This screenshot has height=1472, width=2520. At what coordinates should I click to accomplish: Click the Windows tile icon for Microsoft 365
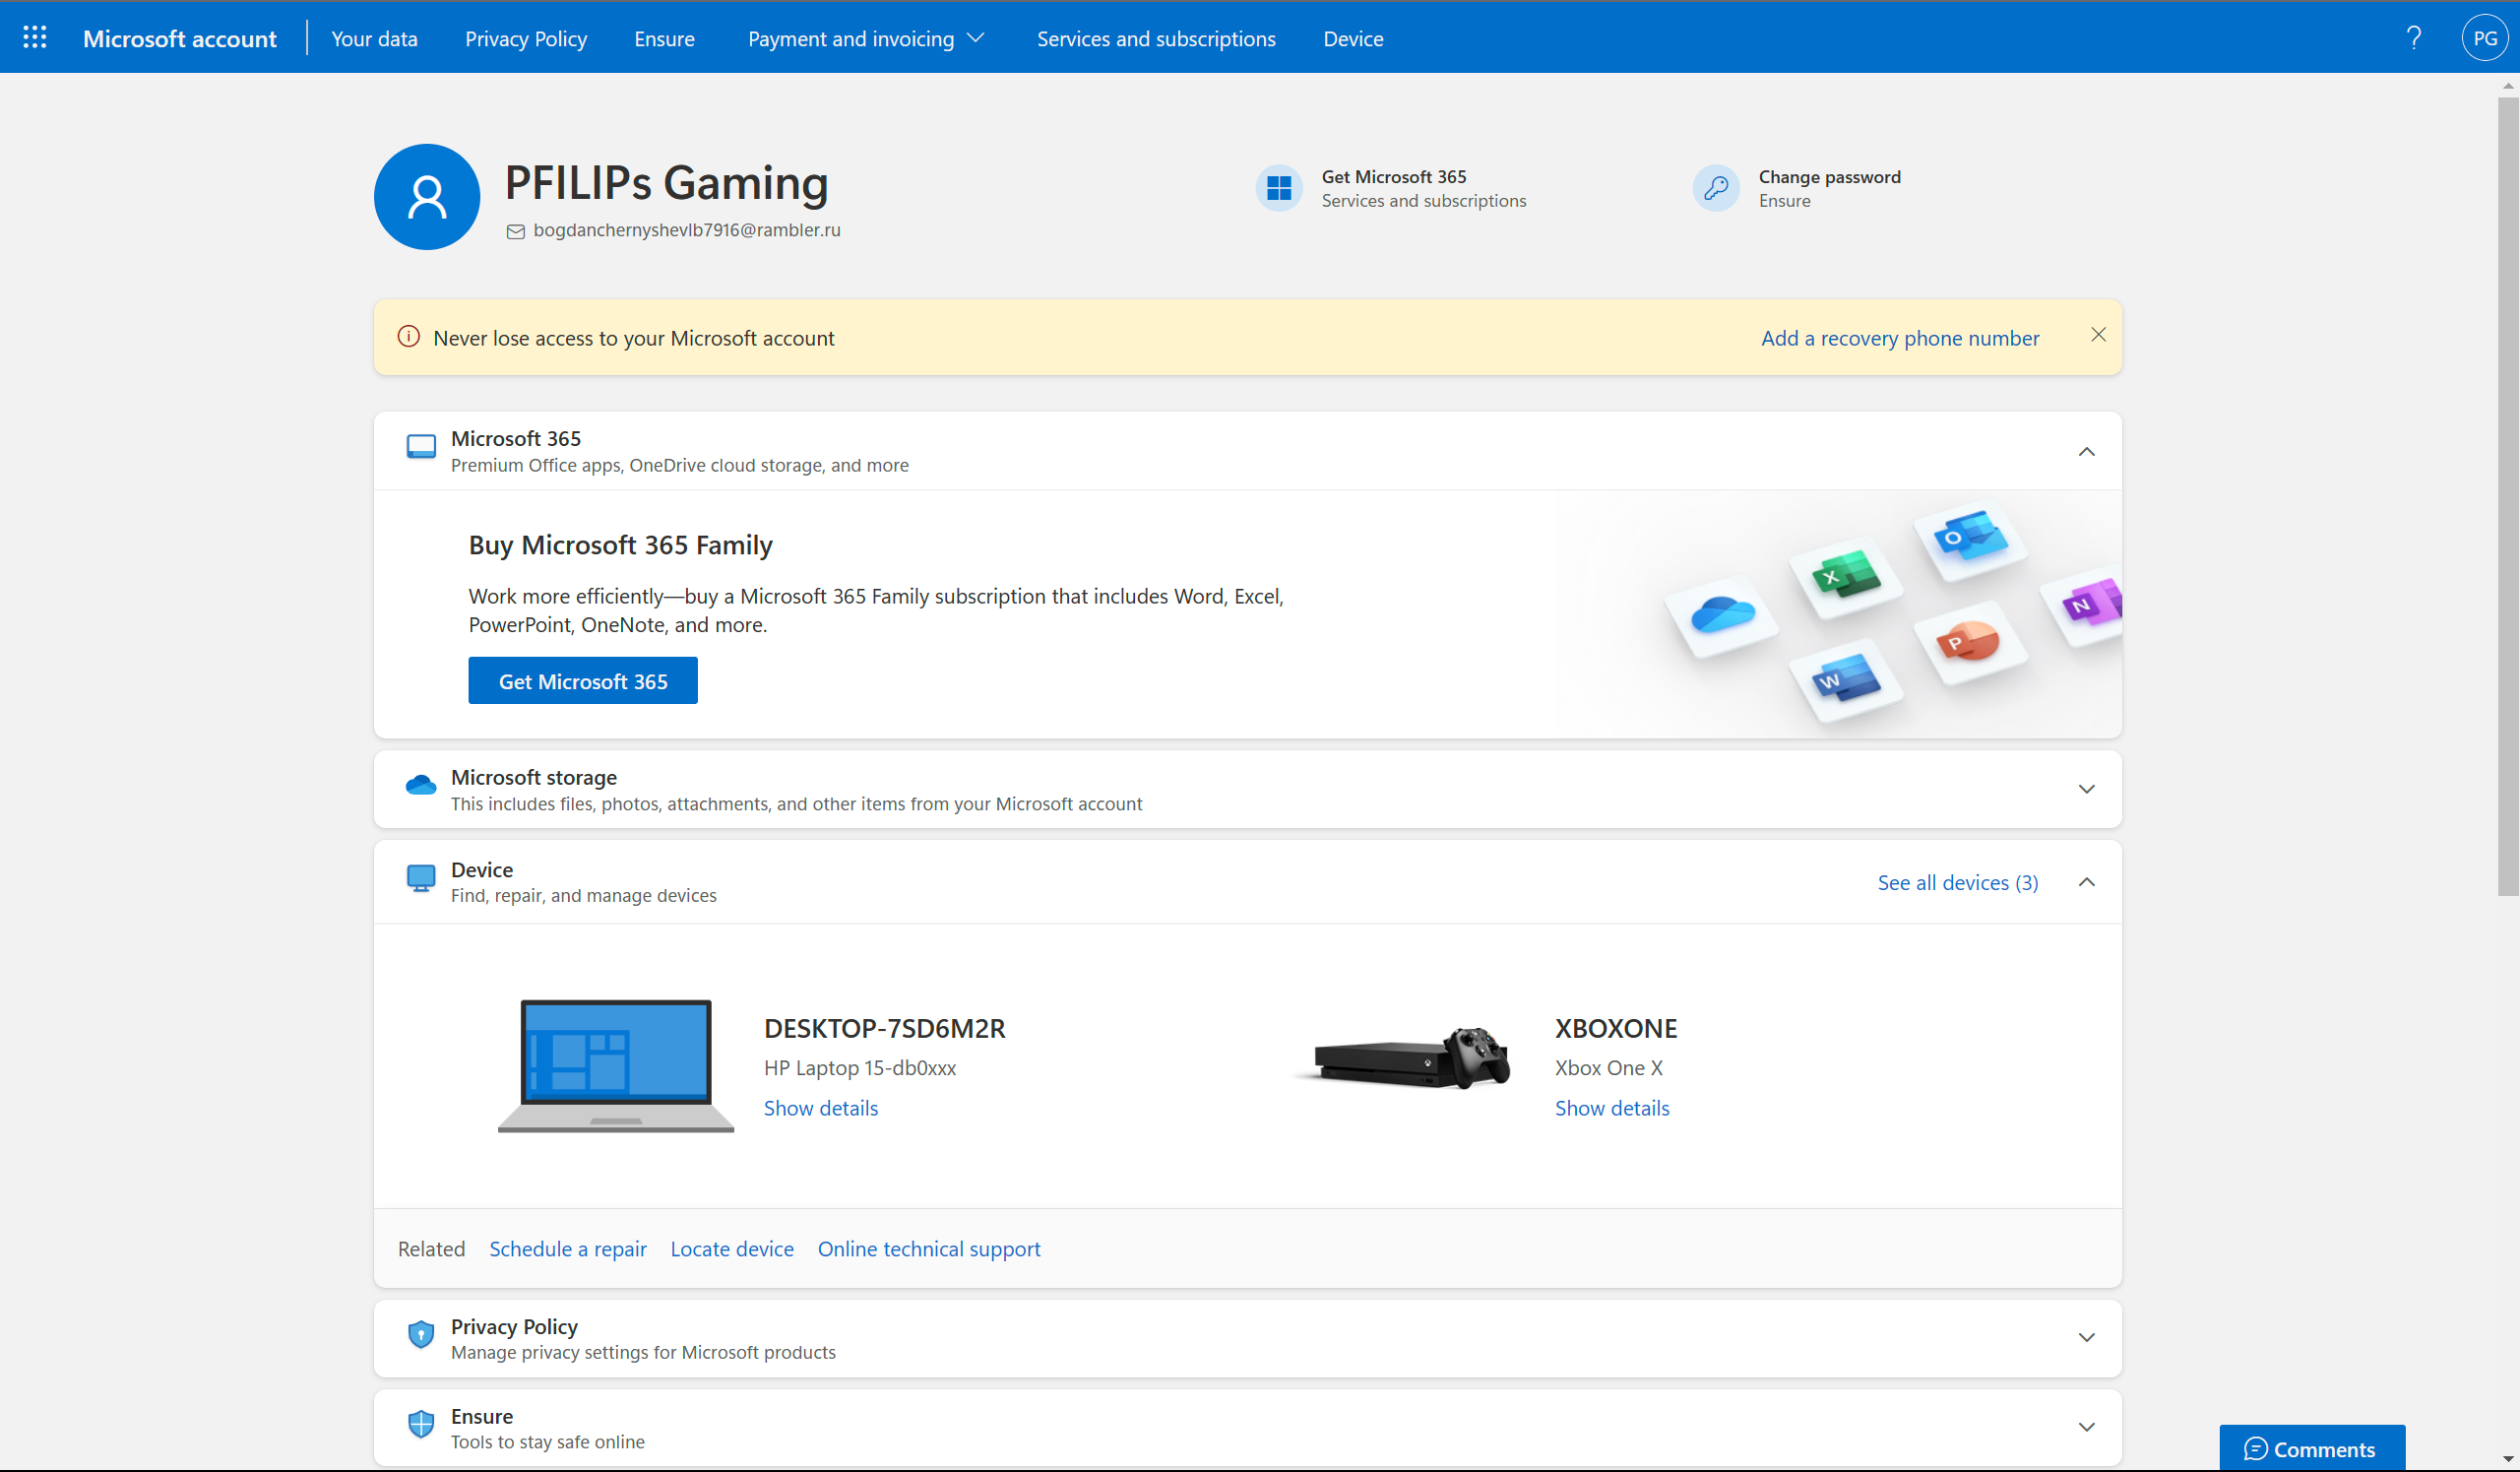coord(1279,188)
